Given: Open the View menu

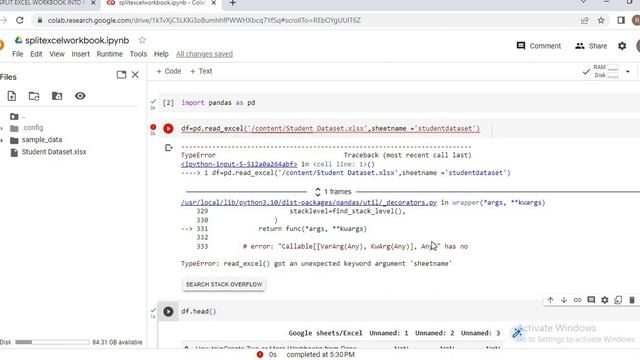Looking at the screenshot, I should coord(57,54).
